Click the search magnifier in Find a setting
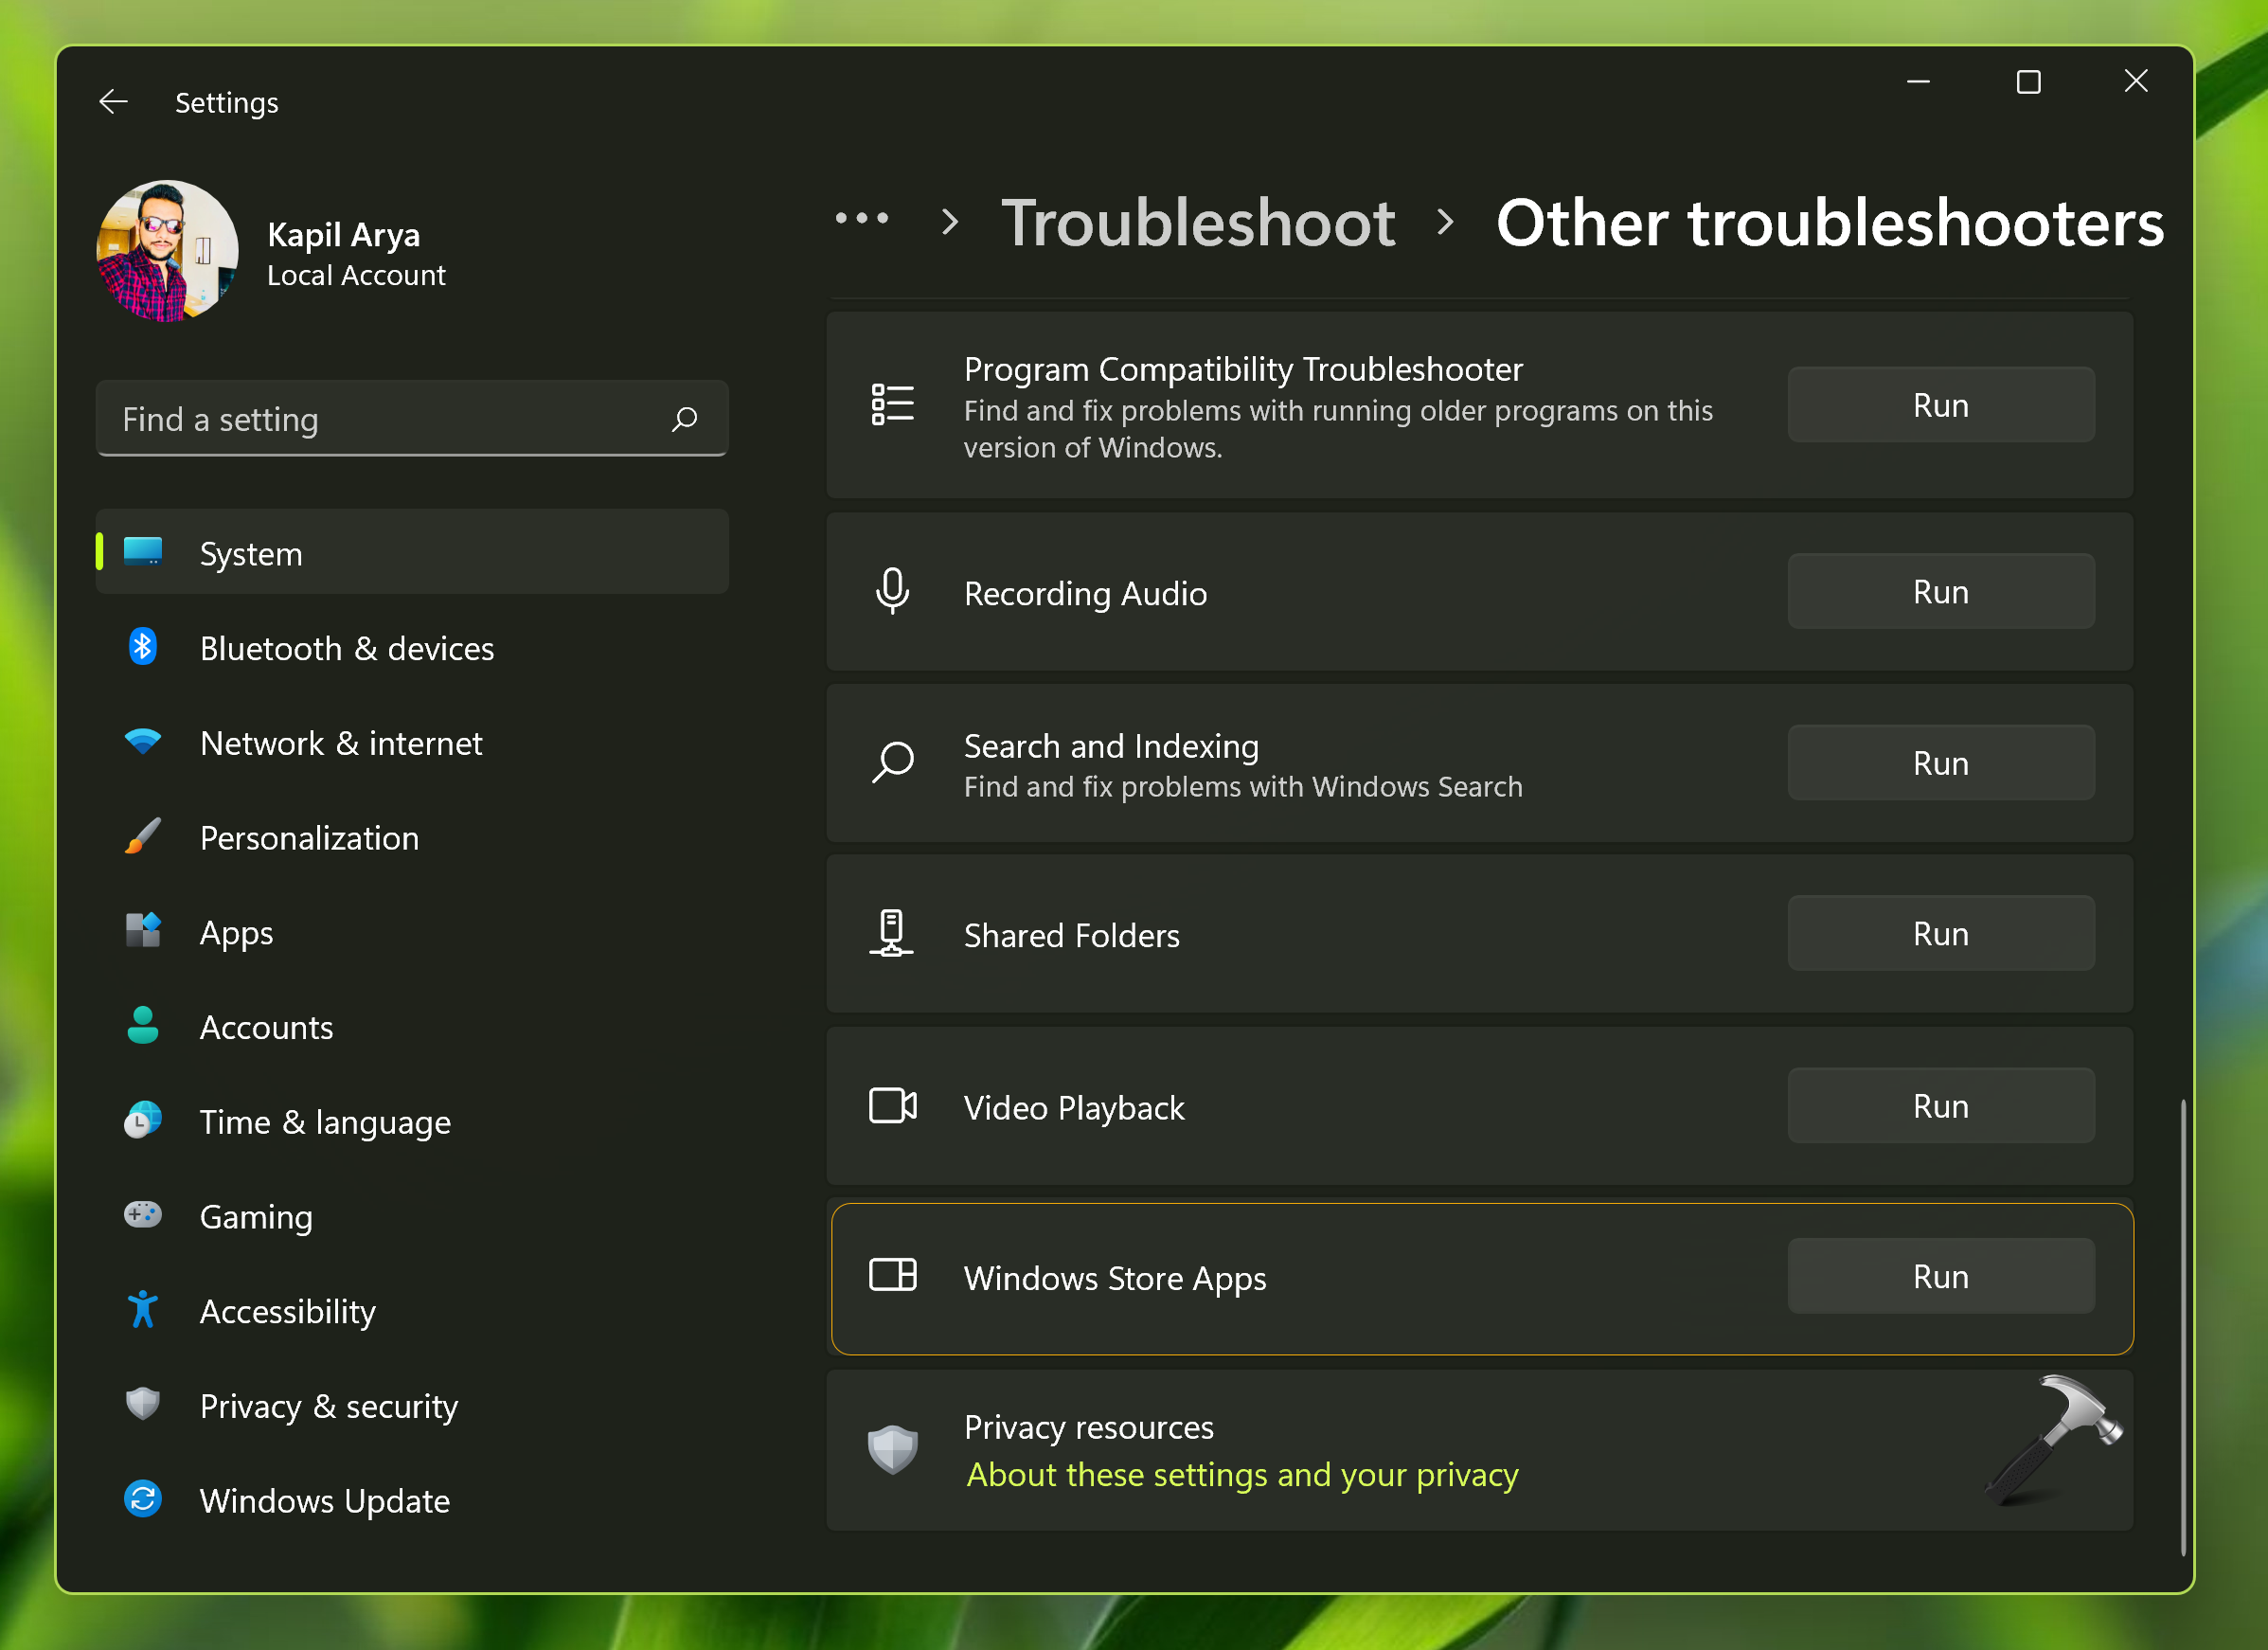The height and width of the screenshot is (1650, 2268). (x=685, y=419)
